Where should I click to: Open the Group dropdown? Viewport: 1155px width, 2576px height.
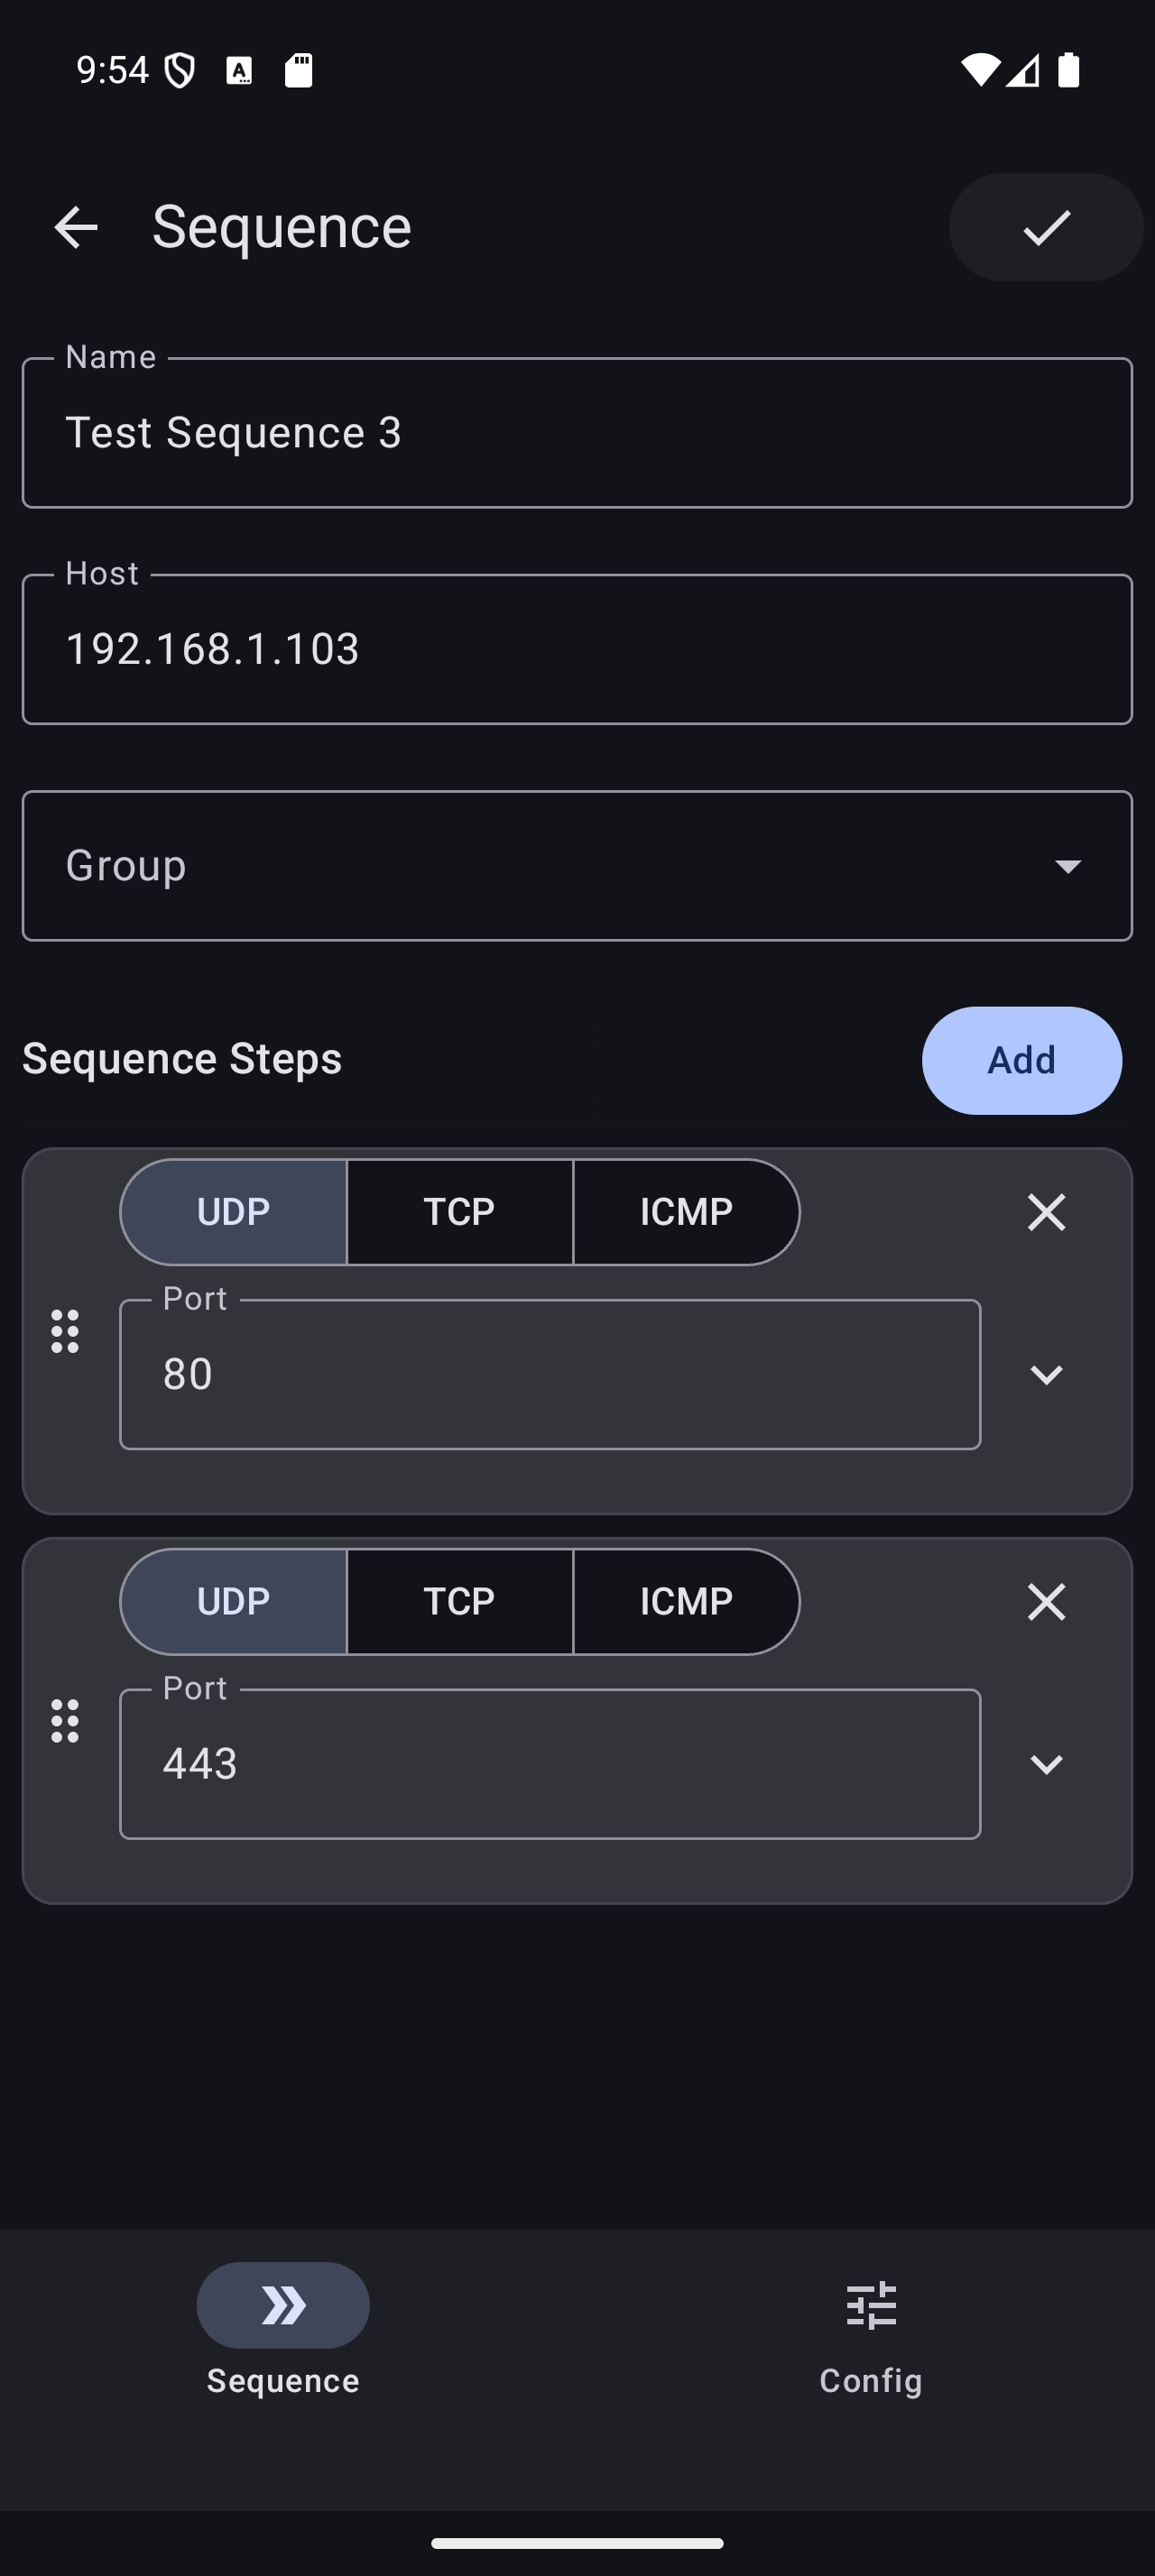[x=577, y=866]
